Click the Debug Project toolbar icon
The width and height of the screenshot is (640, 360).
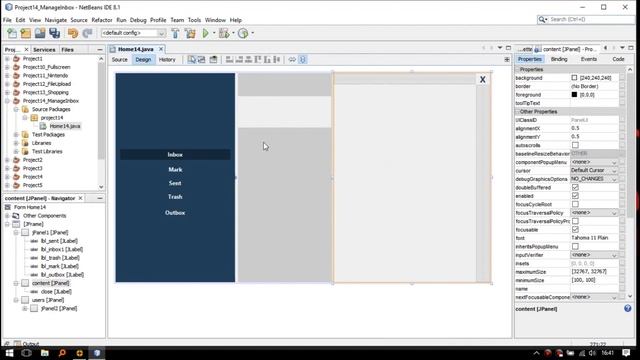point(224,33)
